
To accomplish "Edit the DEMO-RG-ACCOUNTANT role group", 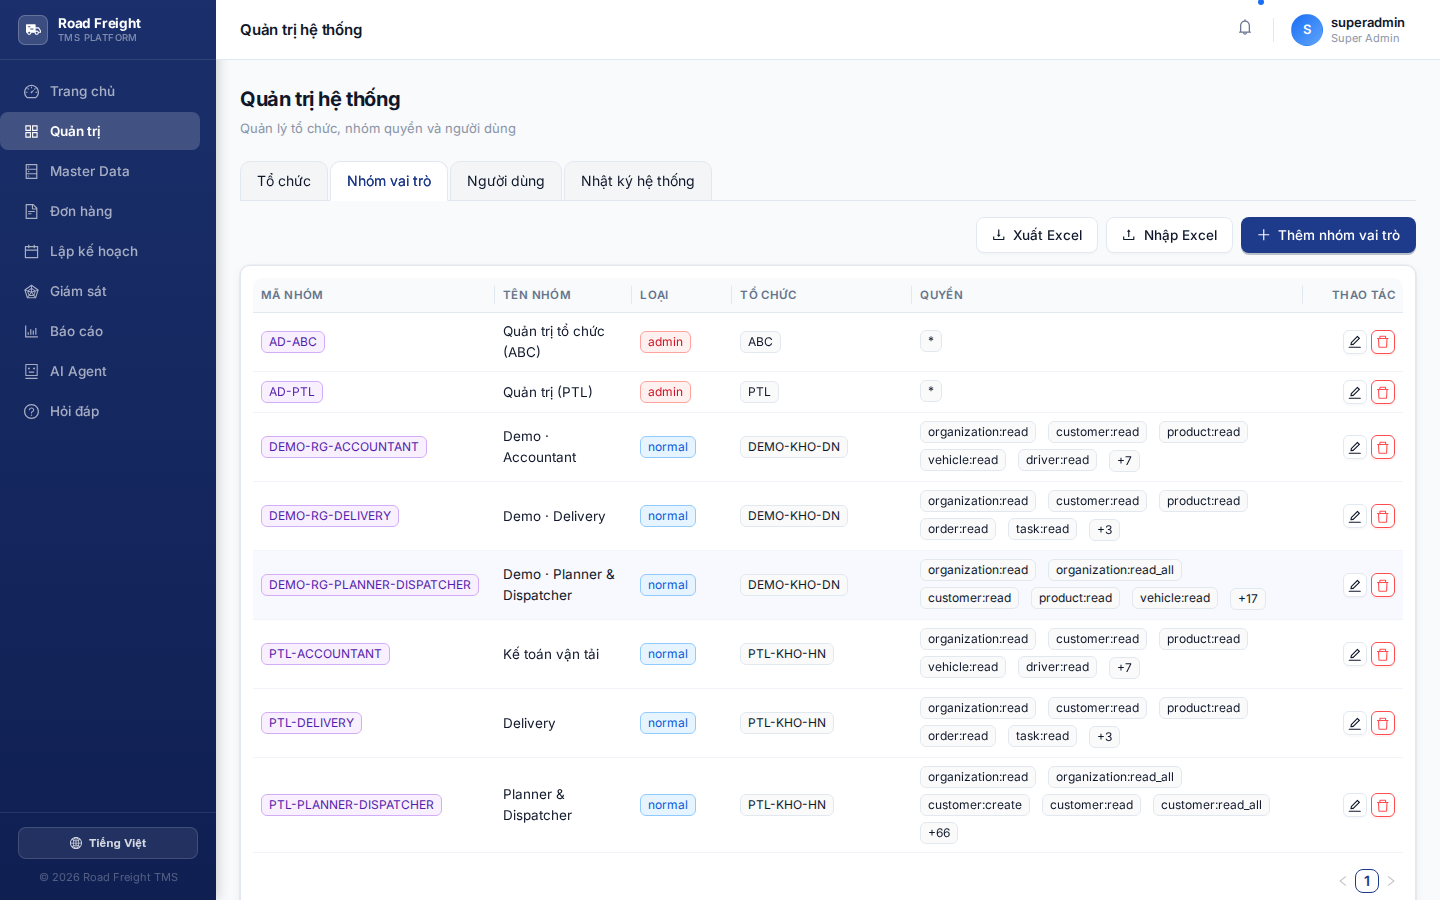I will tap(1355, 447).
